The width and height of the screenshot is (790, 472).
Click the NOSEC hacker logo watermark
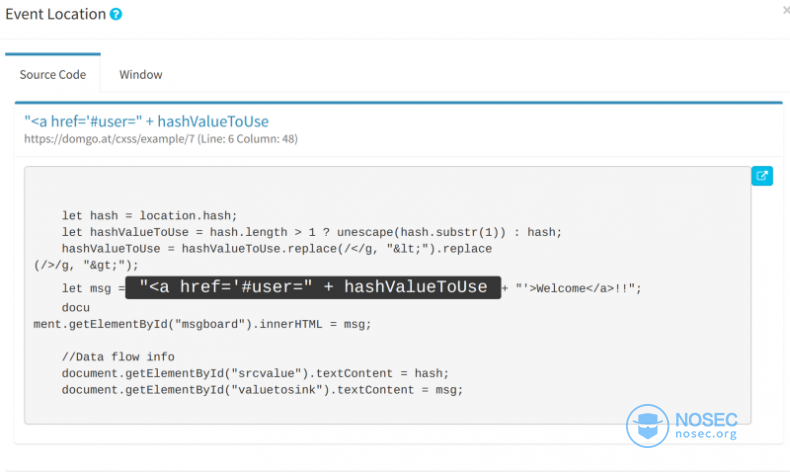click(x=647, y=426)
